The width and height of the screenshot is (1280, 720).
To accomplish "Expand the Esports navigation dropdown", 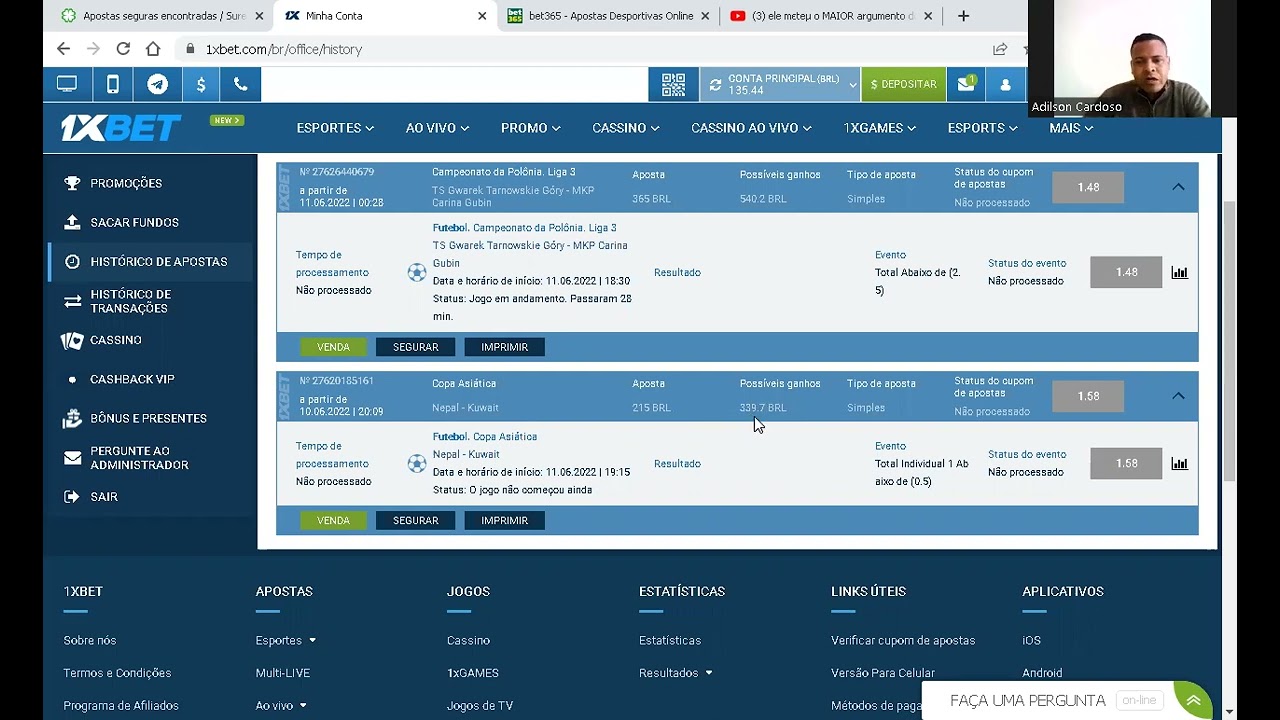I will point(982,128).
